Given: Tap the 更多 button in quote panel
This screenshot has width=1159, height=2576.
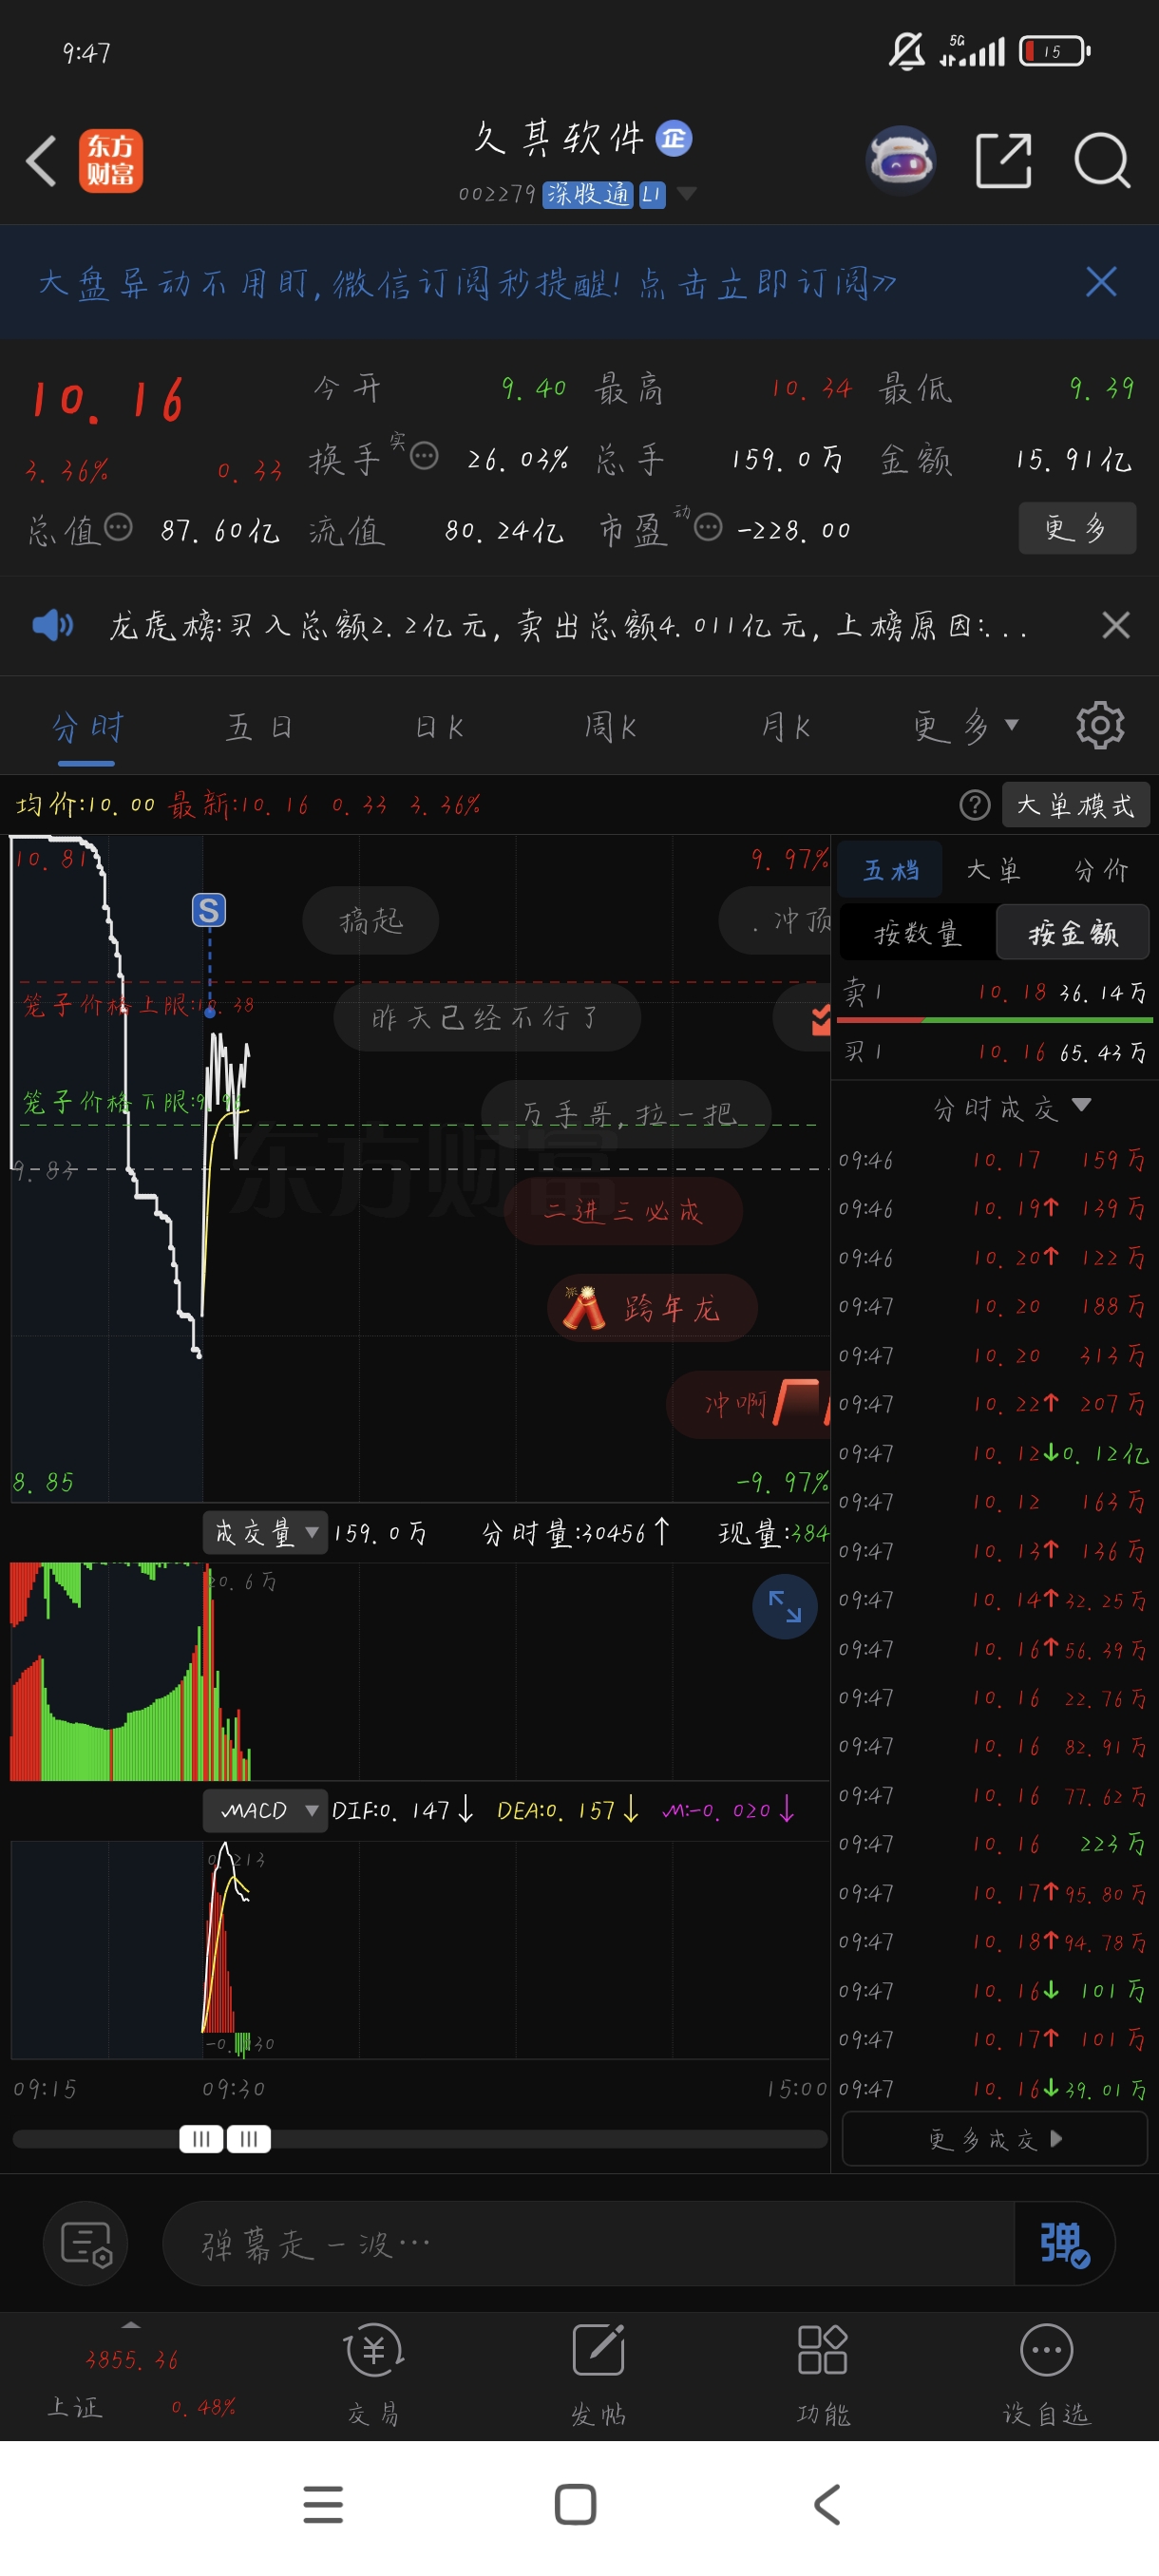Looking at the screenshot, I should pyautogui.click(x=1077, y=527).
